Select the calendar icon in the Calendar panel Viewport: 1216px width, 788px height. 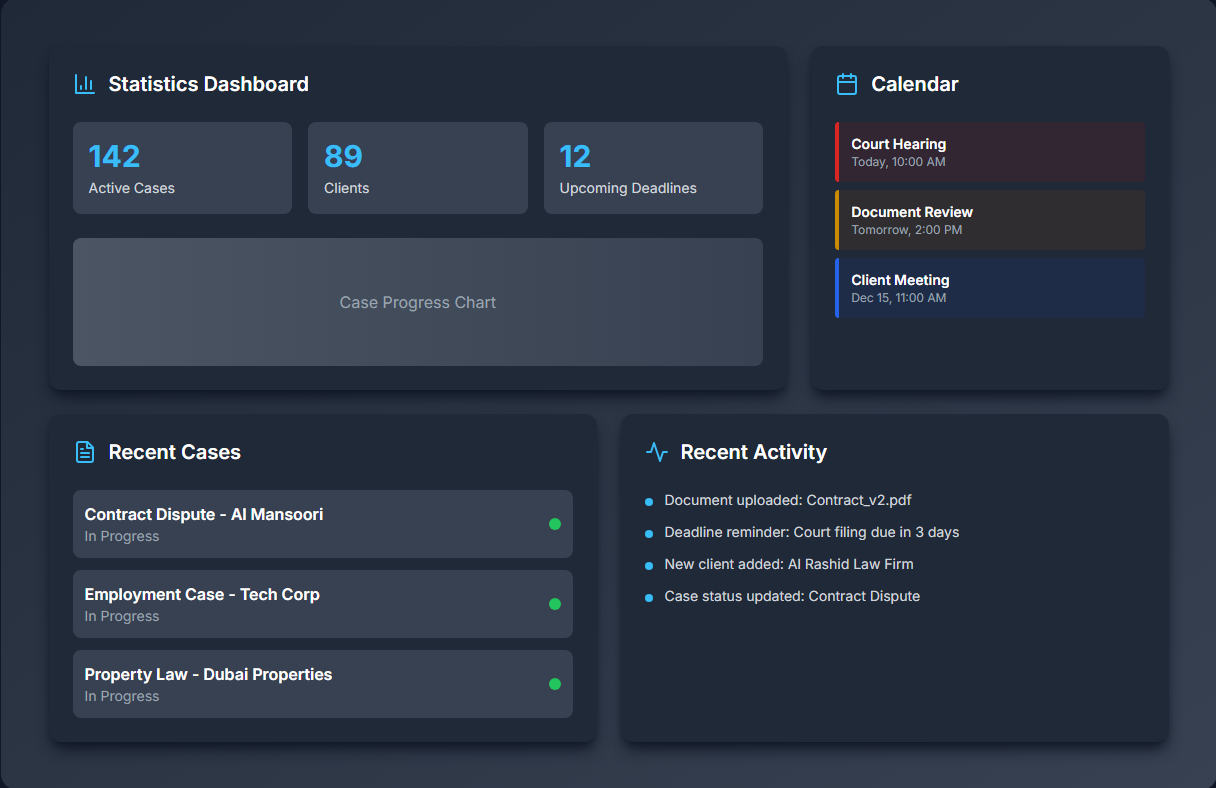846,84
